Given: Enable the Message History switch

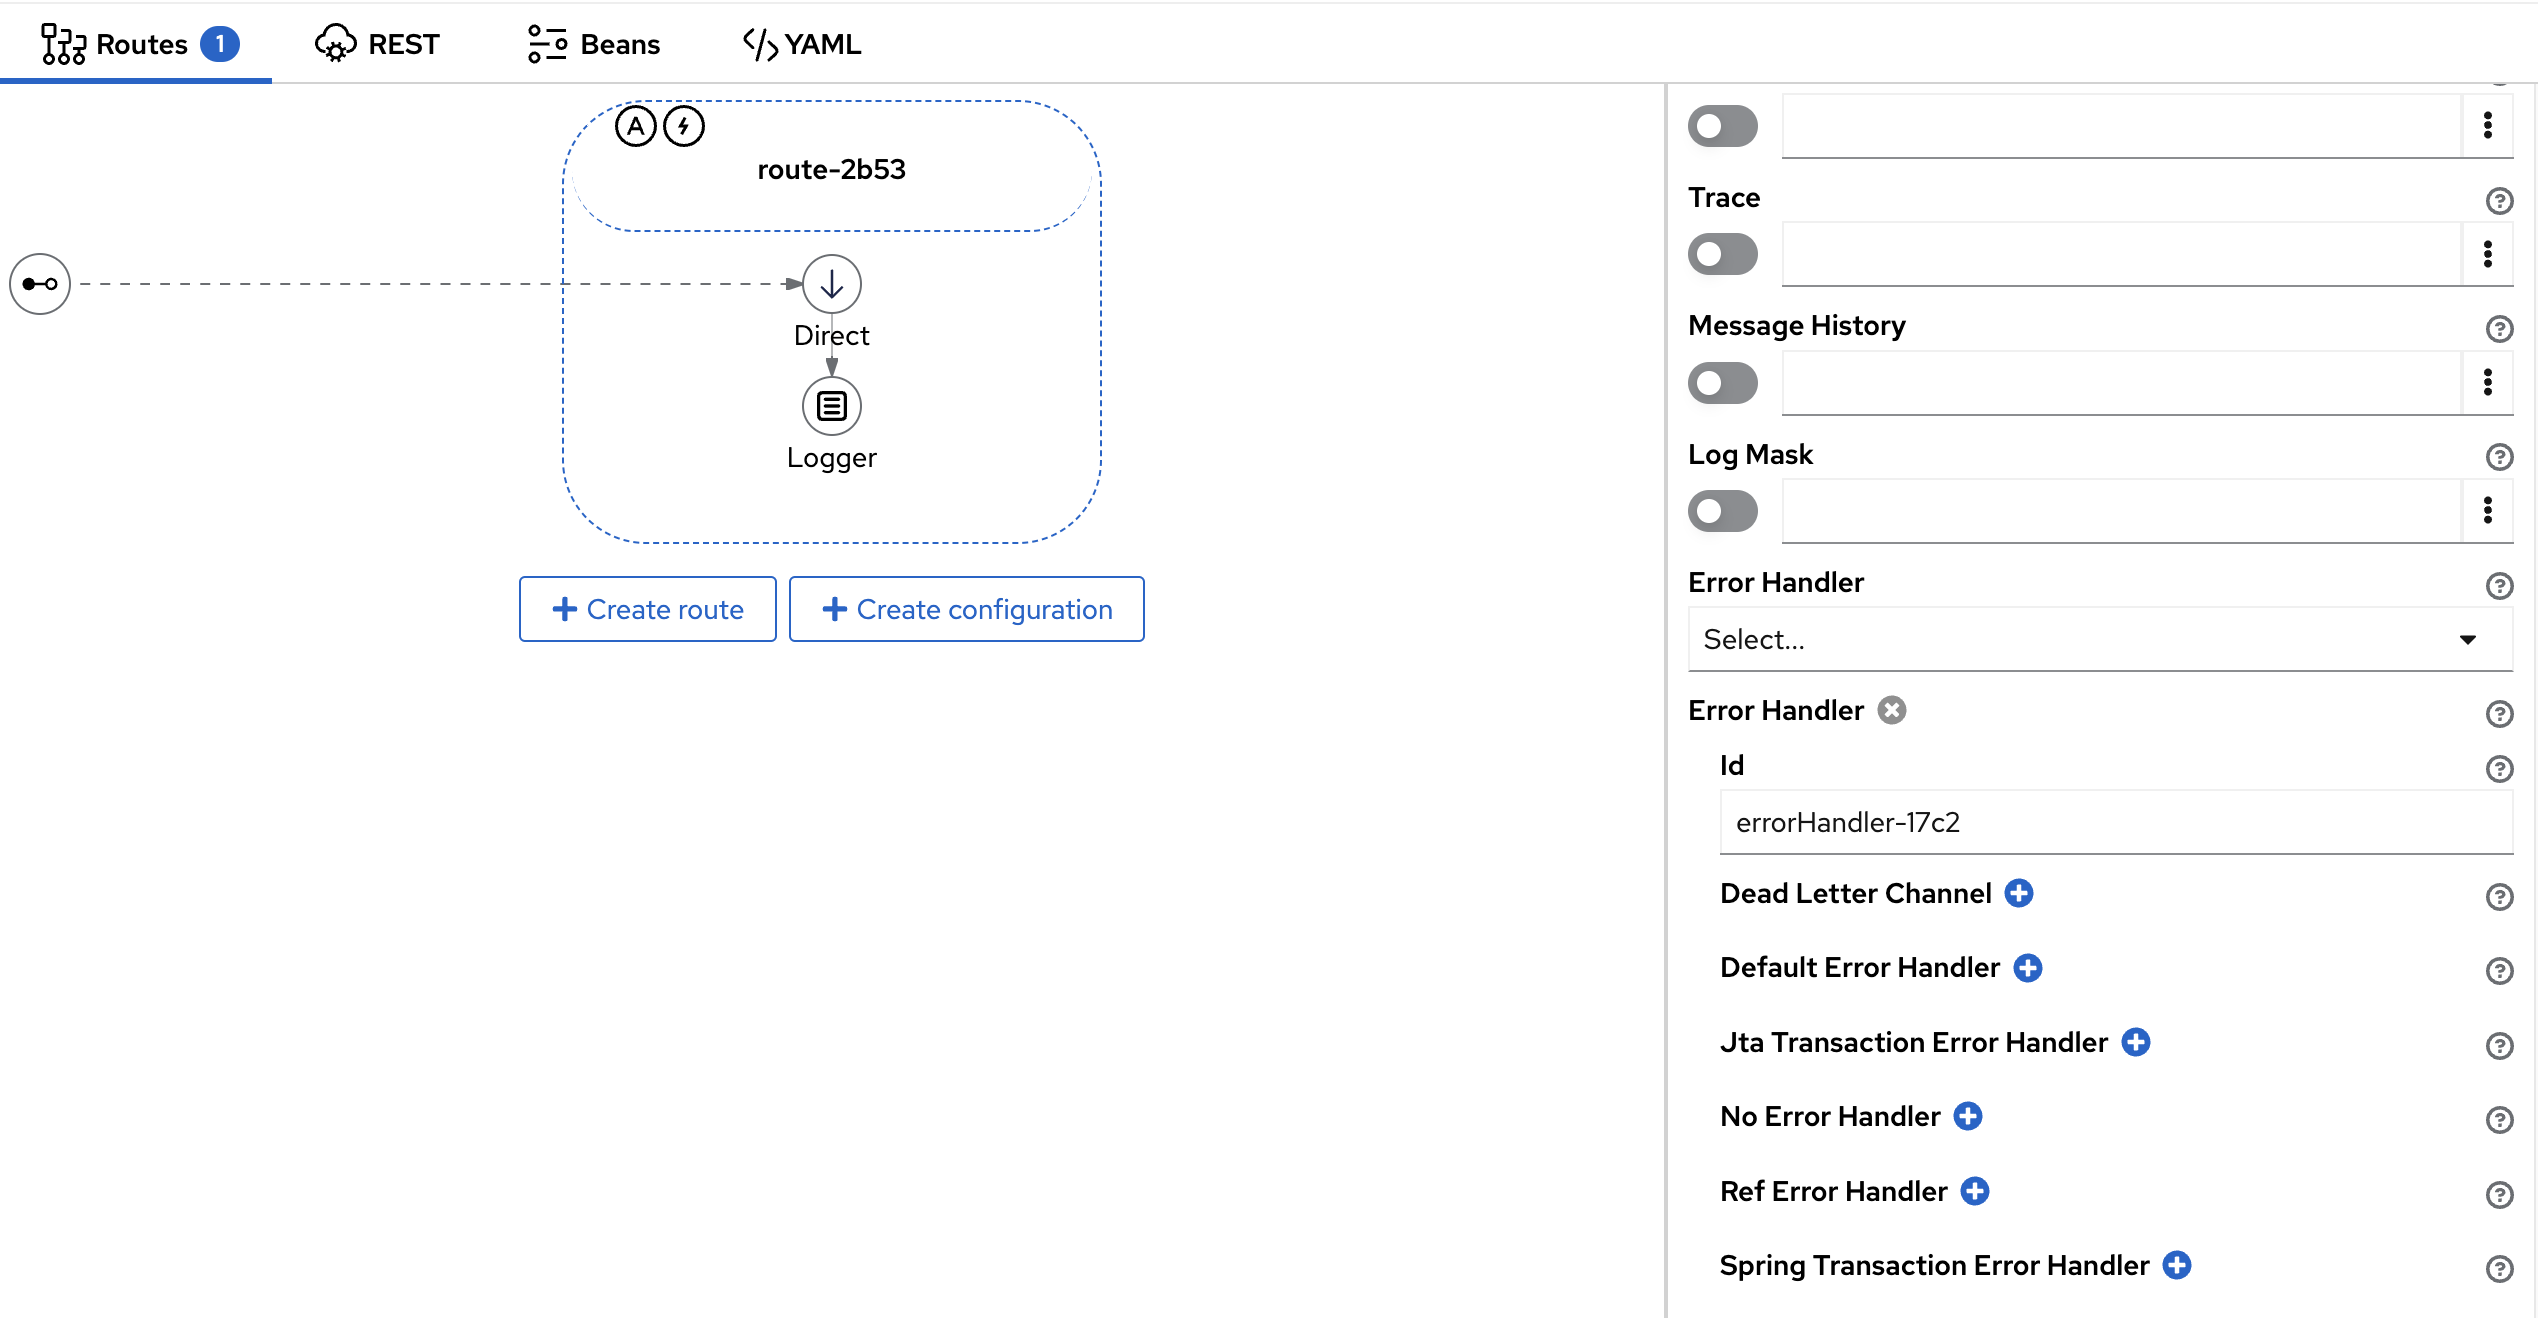Looking at the screenshot, I should [x=1722, y=383].
